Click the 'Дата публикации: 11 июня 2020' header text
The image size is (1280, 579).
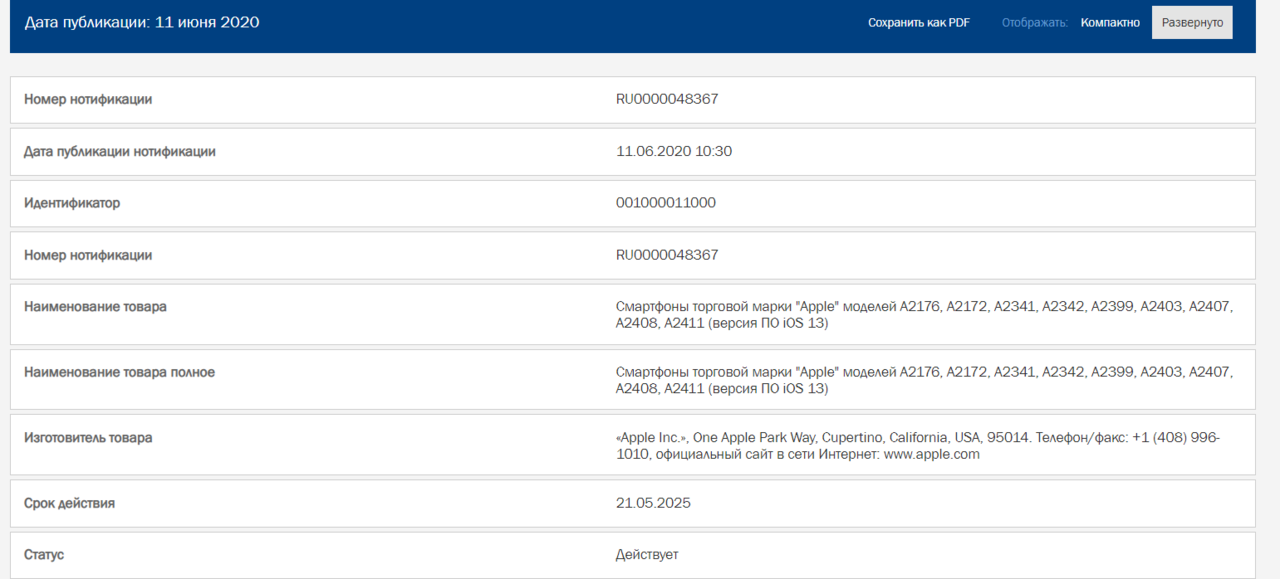(141, 22)
